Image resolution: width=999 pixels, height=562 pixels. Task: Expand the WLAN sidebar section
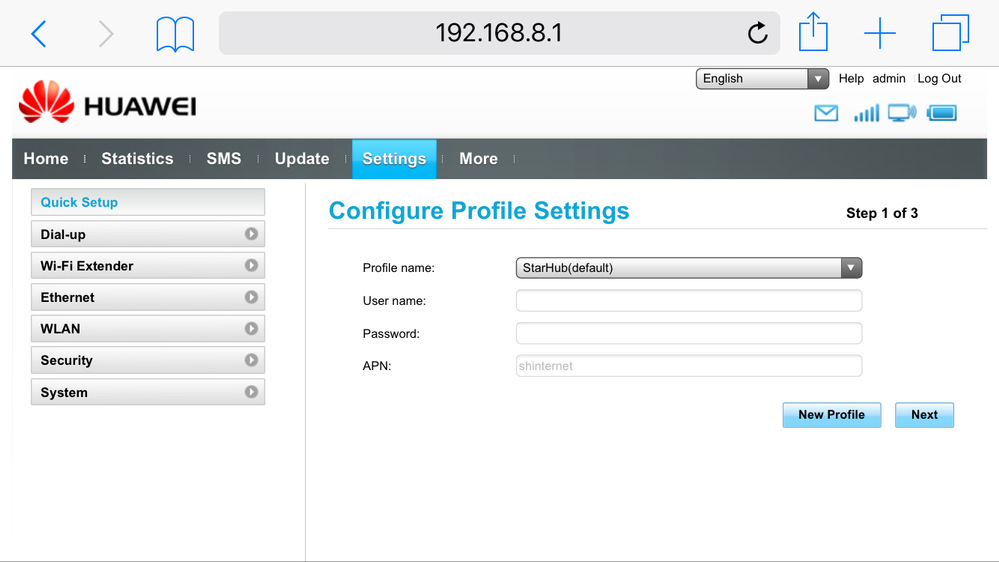[x=147, y=329]
